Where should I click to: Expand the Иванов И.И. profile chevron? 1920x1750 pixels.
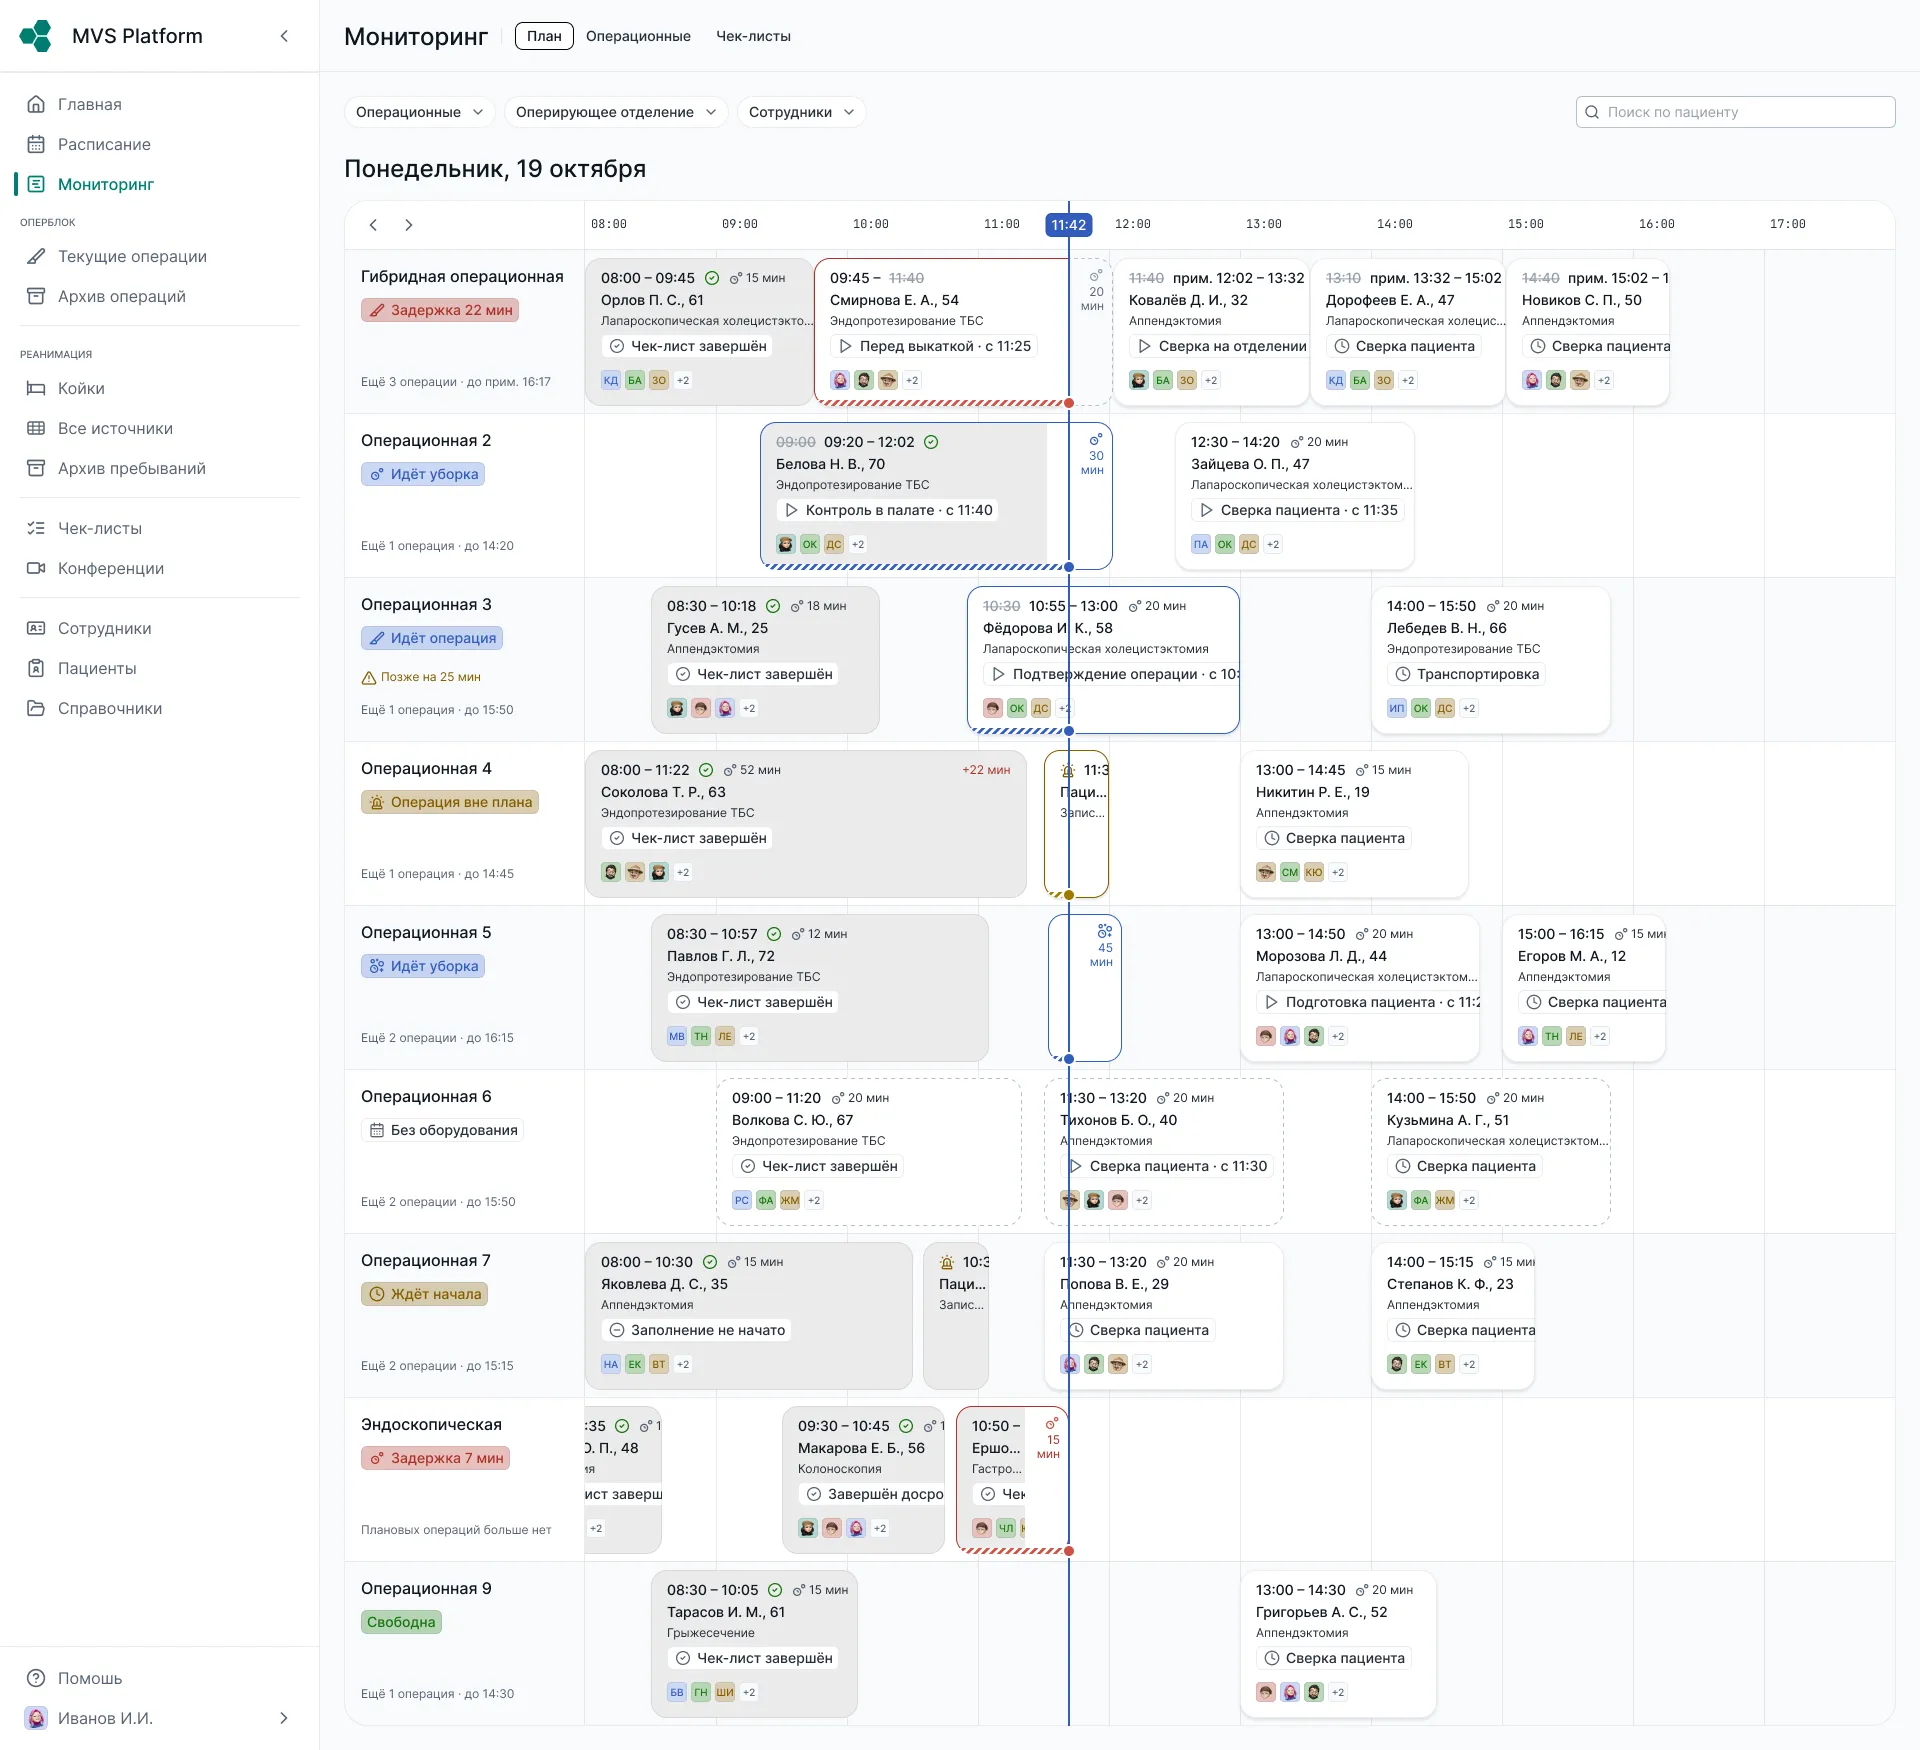(x=284, y=1718)
